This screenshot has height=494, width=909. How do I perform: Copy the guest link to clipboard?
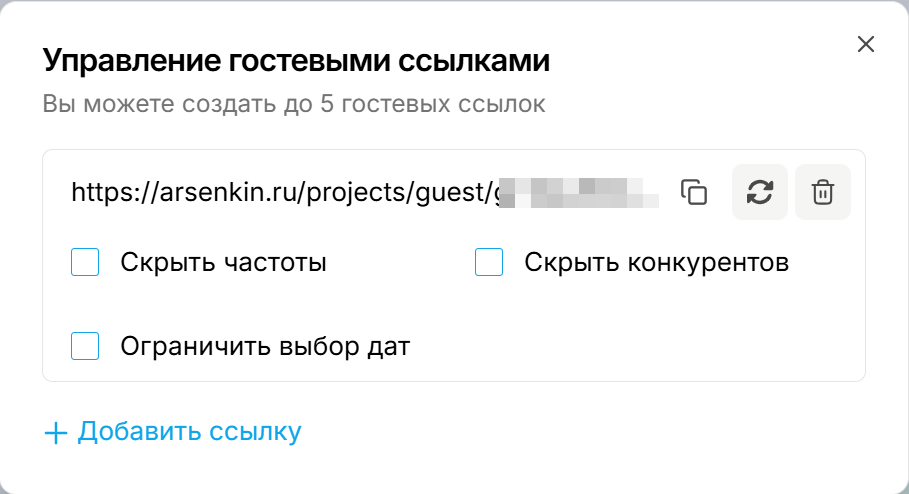(694, 192)
